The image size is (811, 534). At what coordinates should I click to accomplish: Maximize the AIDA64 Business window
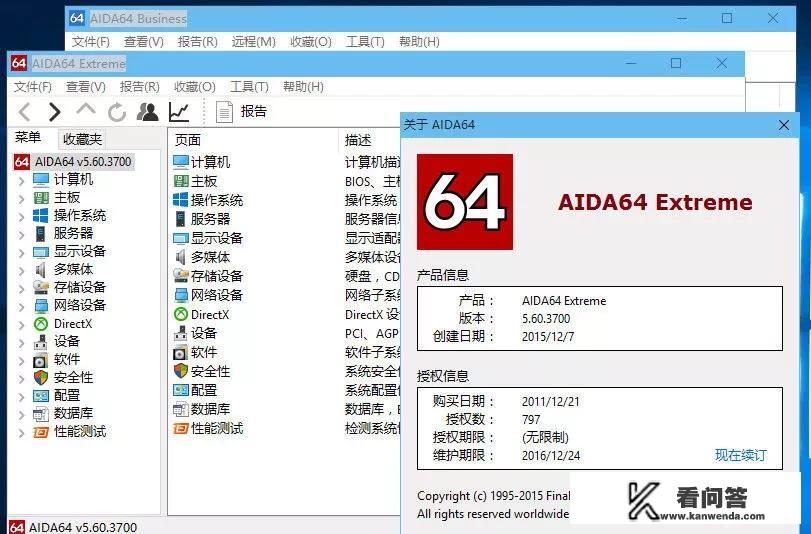click(727, 19)
